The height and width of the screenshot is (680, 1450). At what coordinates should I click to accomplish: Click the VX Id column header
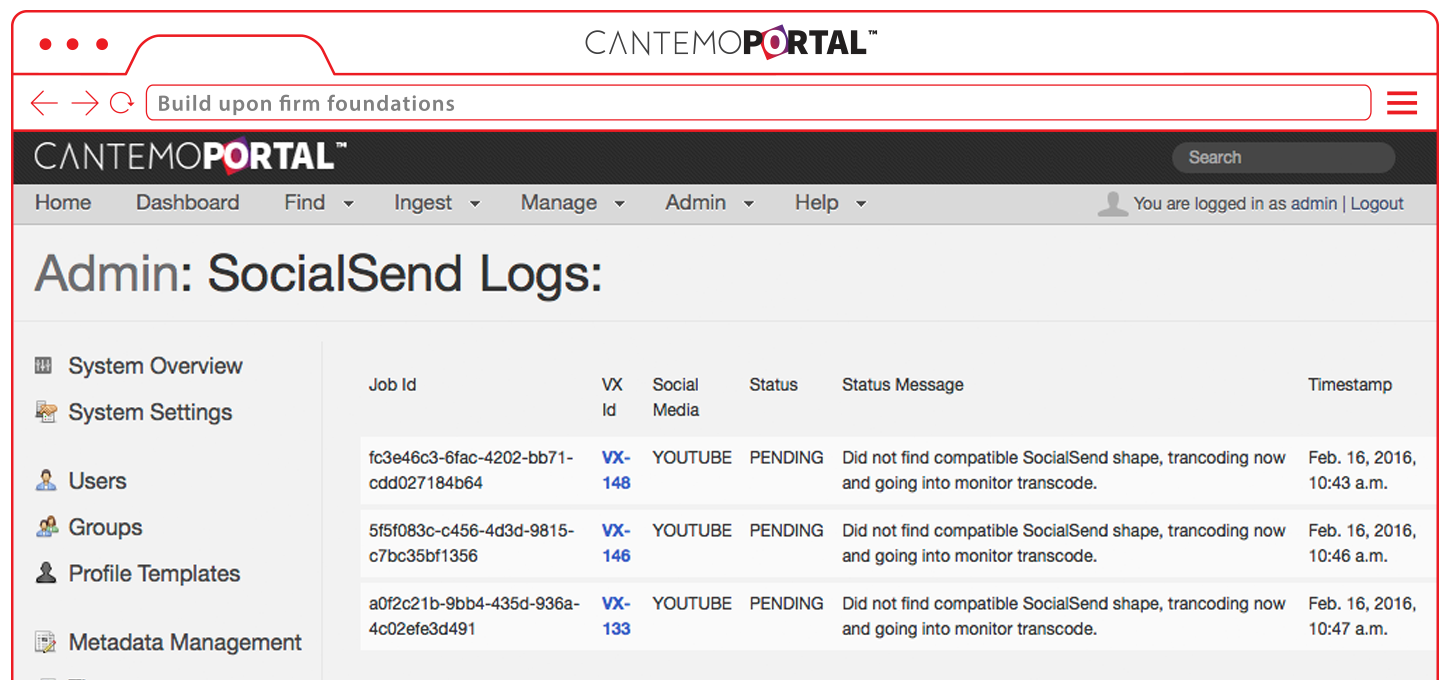pos(612,397)
